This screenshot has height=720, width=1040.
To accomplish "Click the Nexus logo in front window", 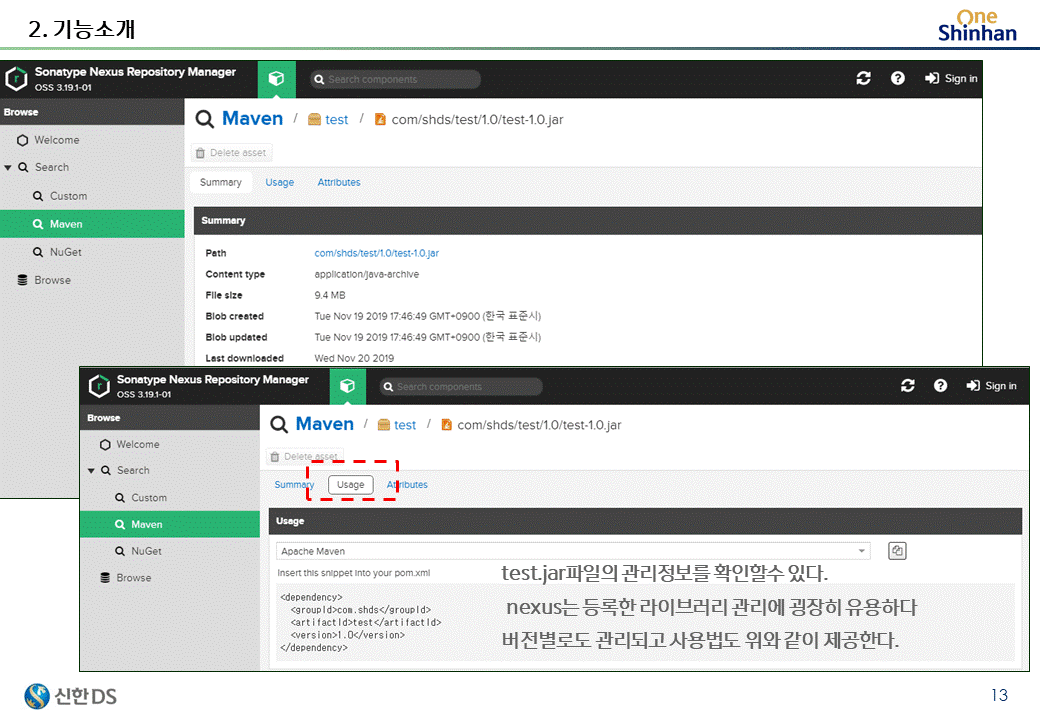I will tap(99, 385).
